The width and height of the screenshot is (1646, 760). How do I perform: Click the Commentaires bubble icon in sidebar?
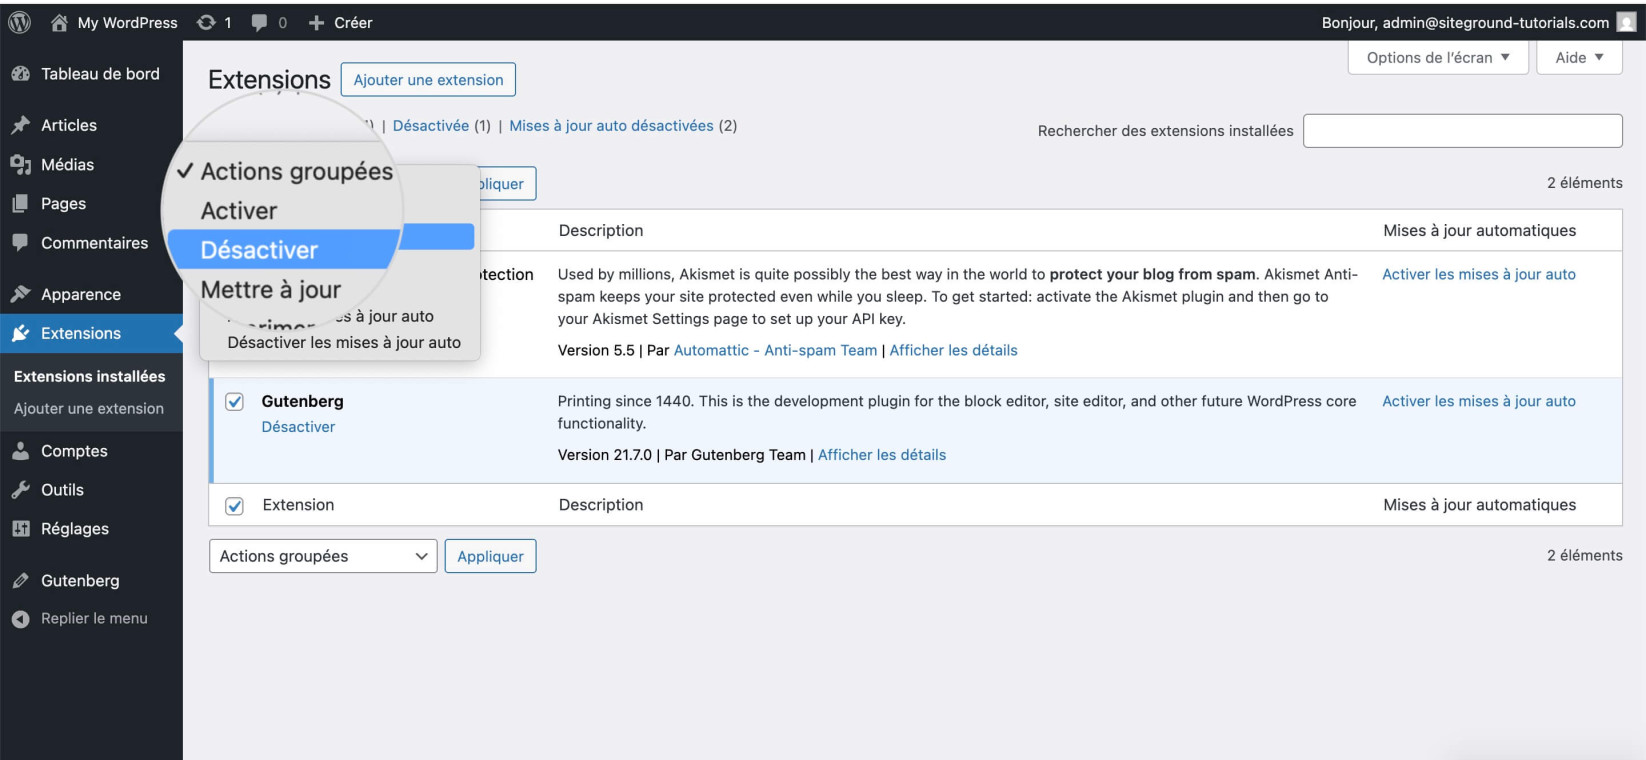20,242
